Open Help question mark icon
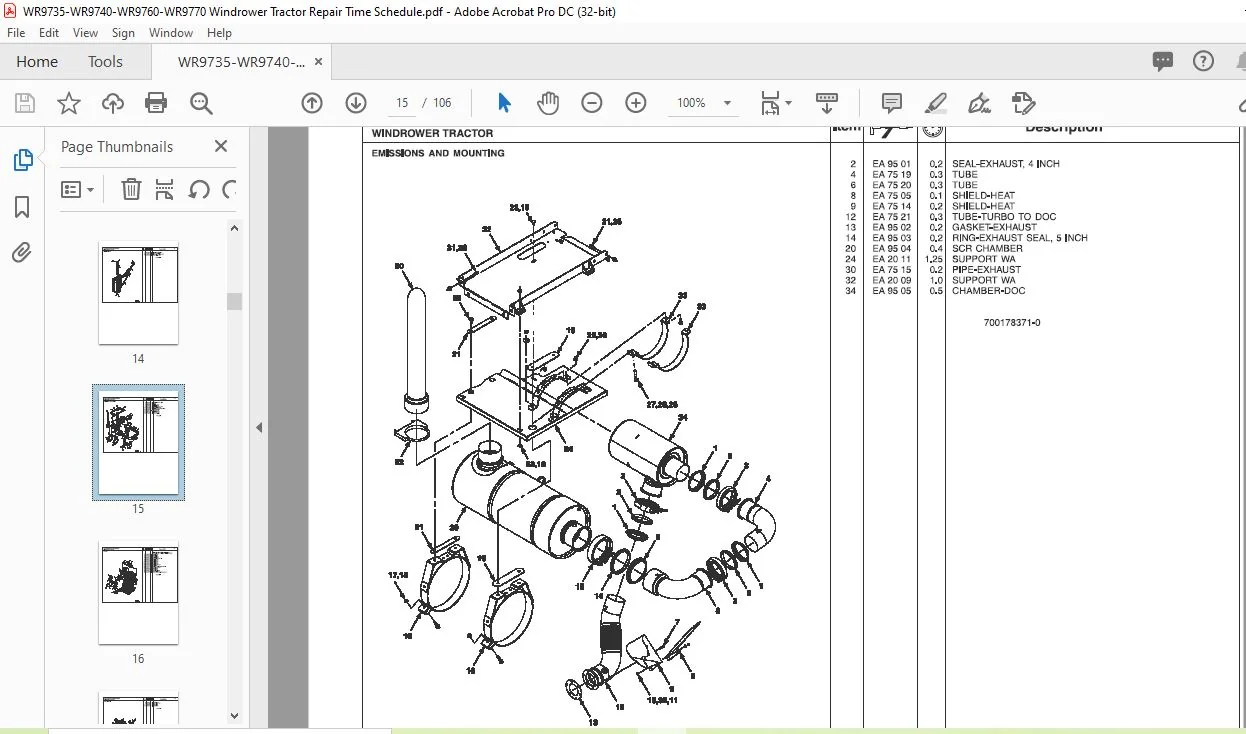 click(x=1203, y=61)
